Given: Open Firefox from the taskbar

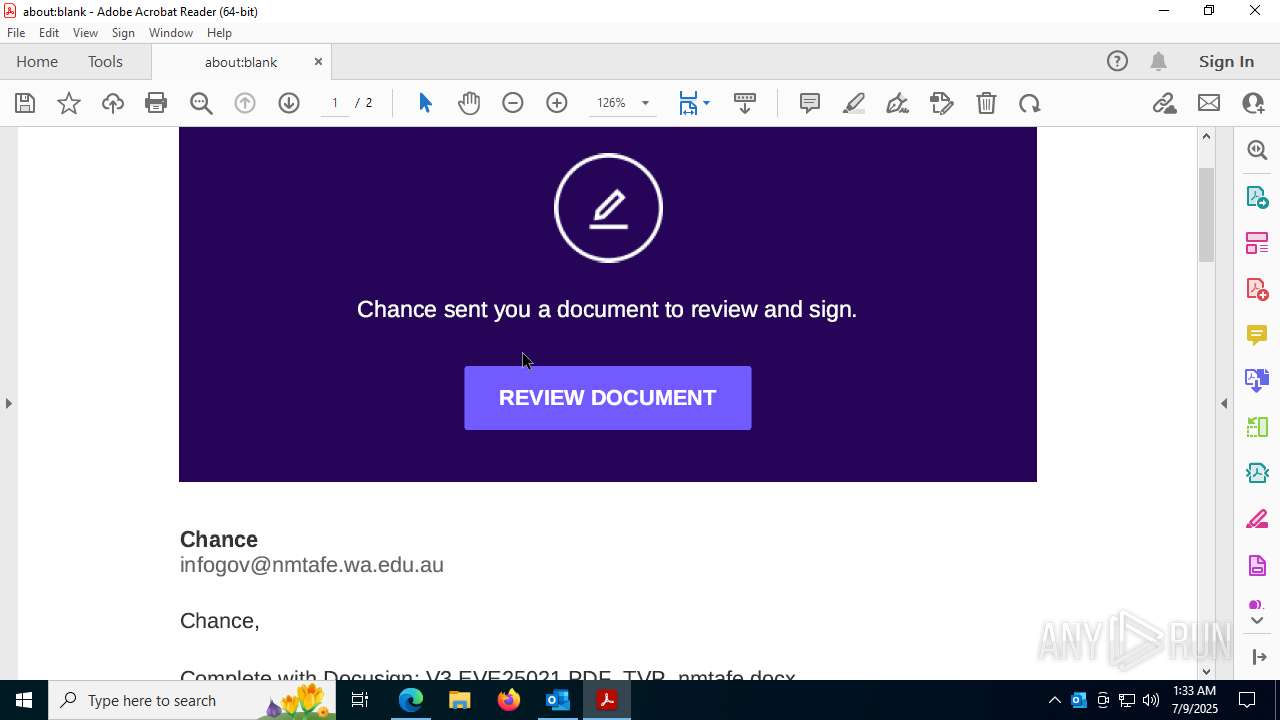Looking at the screenshot, I should tap(509, 700).
